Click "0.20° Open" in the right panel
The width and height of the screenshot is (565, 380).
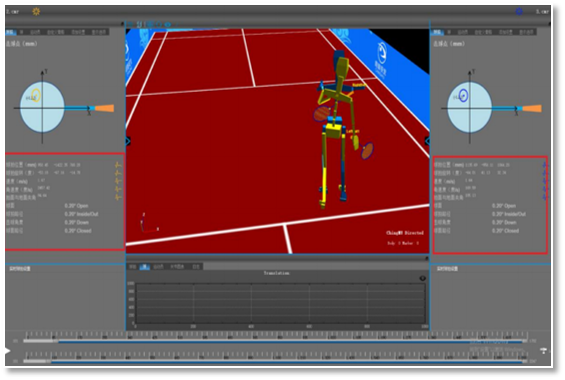504,206
